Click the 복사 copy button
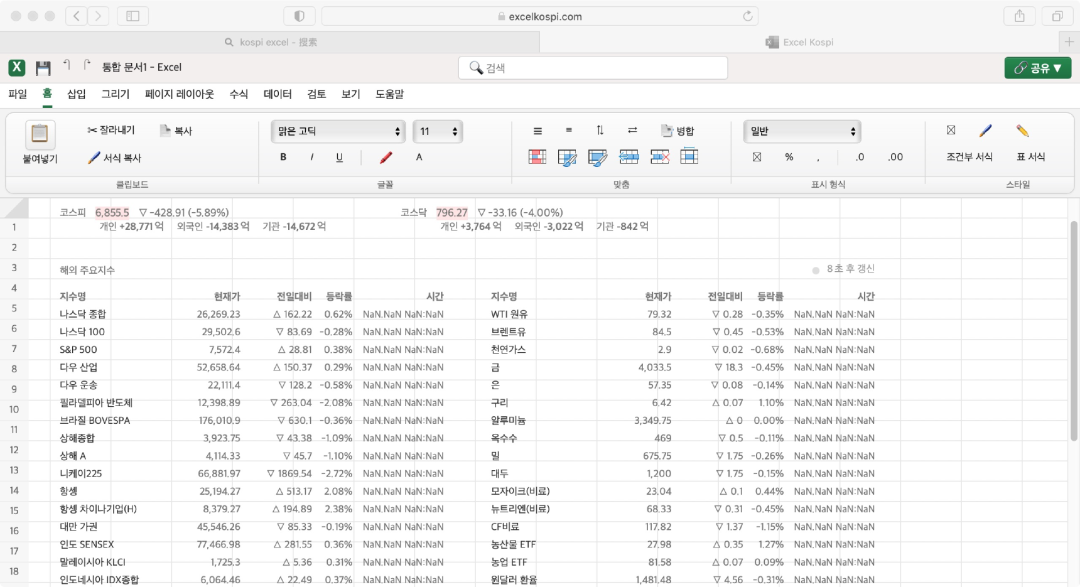The image size is (1080, 587). 176,130
